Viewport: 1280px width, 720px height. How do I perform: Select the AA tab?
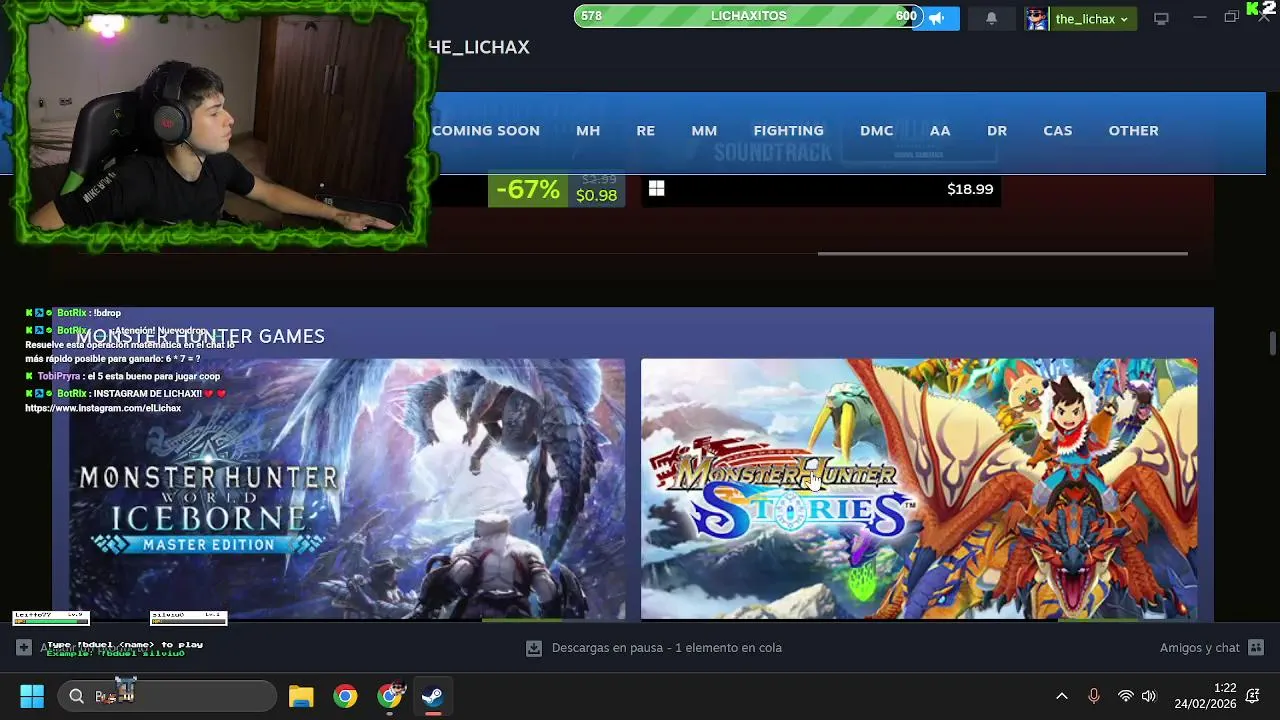click(940, 131)
